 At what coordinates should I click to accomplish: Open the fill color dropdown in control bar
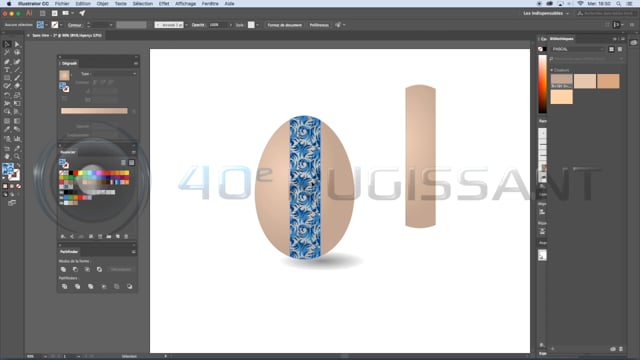pyautogui.click(x=47, y=25)
